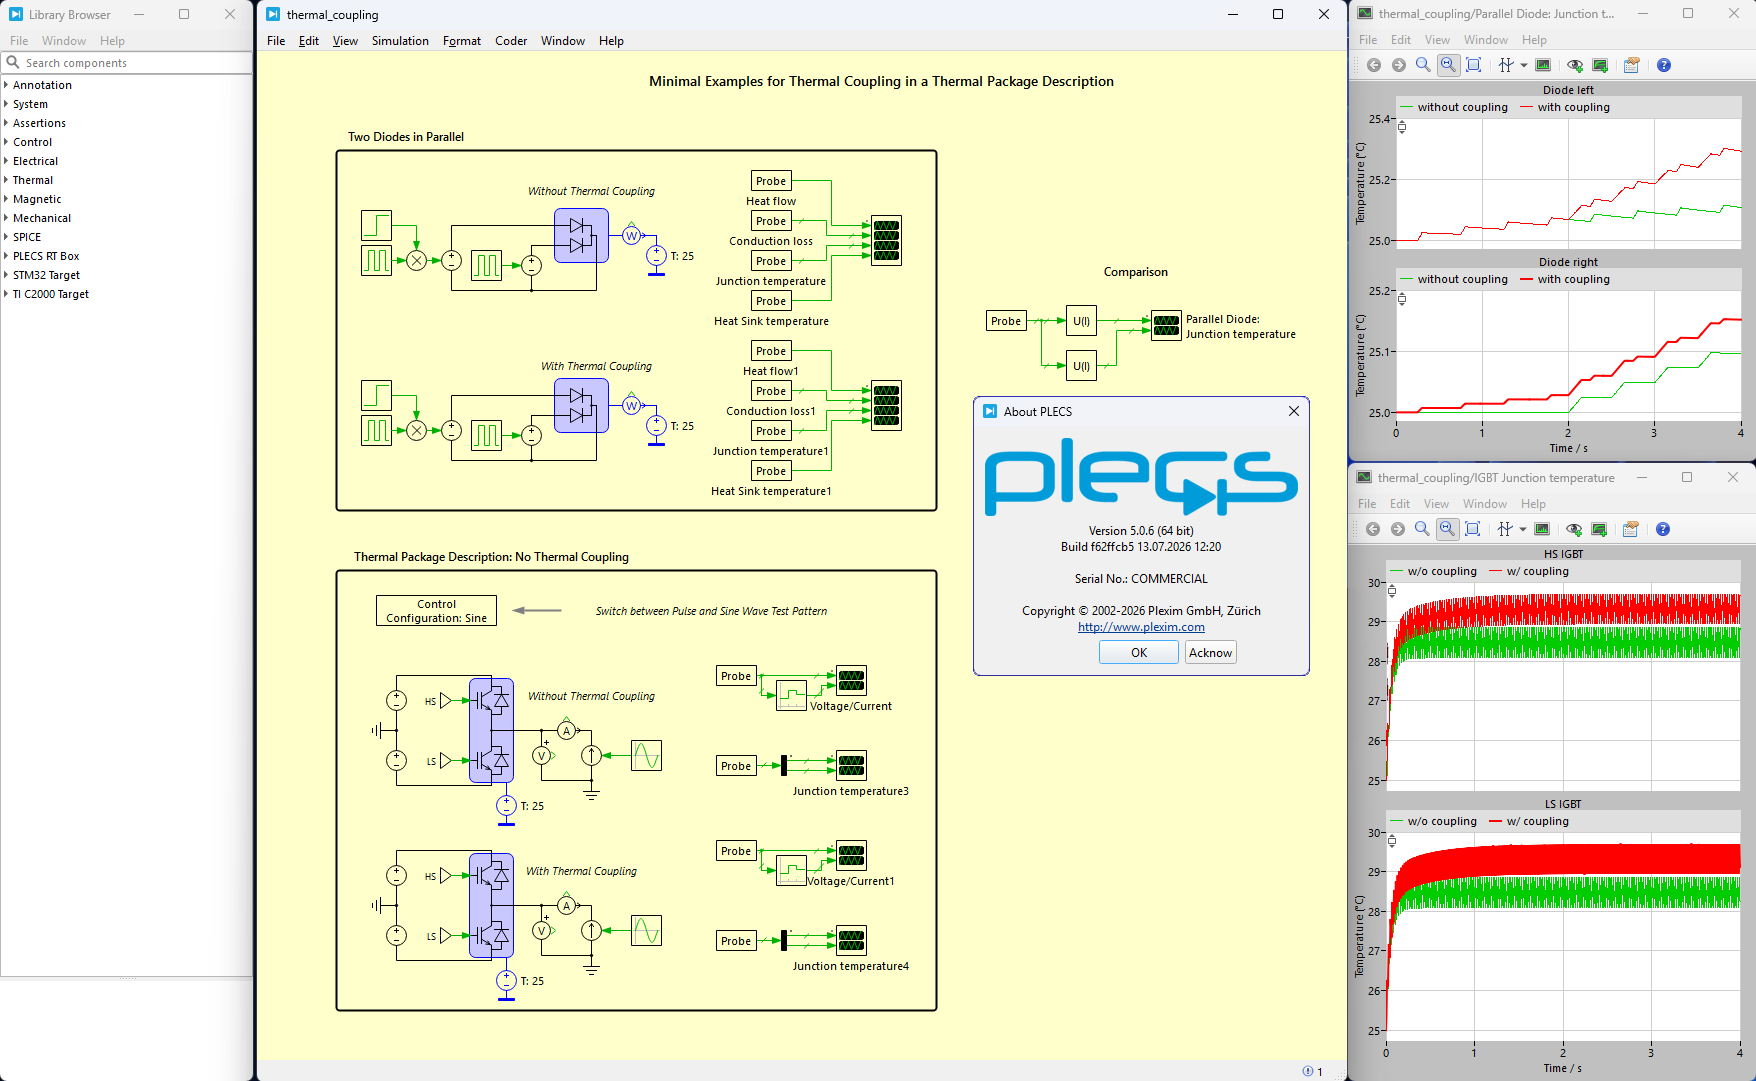The height and width of the screenshot is (1081, 1756).
Task: Expand the Annotation library category arrow
Action: click(6, 85)
